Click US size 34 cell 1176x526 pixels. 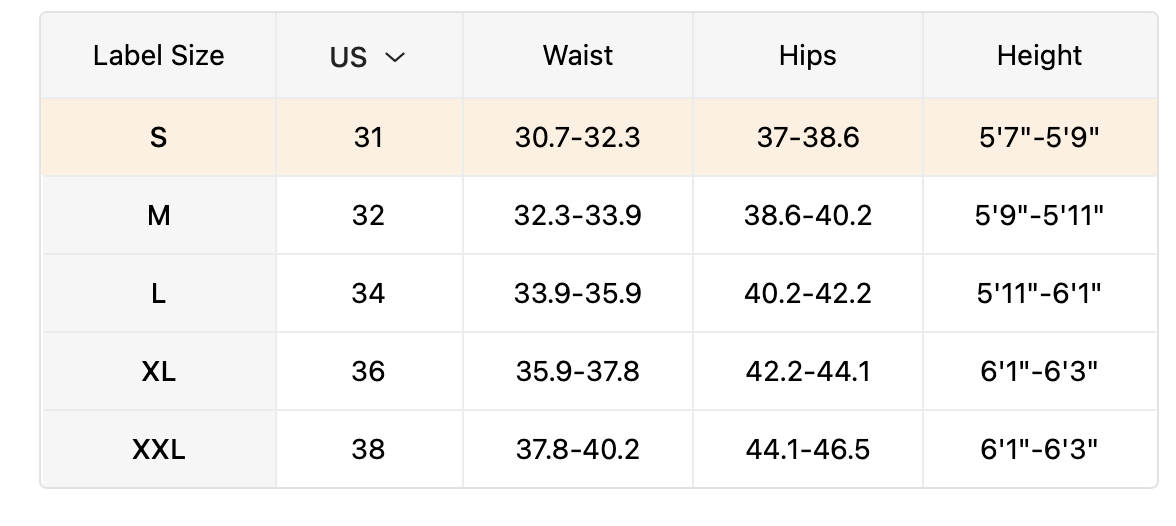click(368, 293)
